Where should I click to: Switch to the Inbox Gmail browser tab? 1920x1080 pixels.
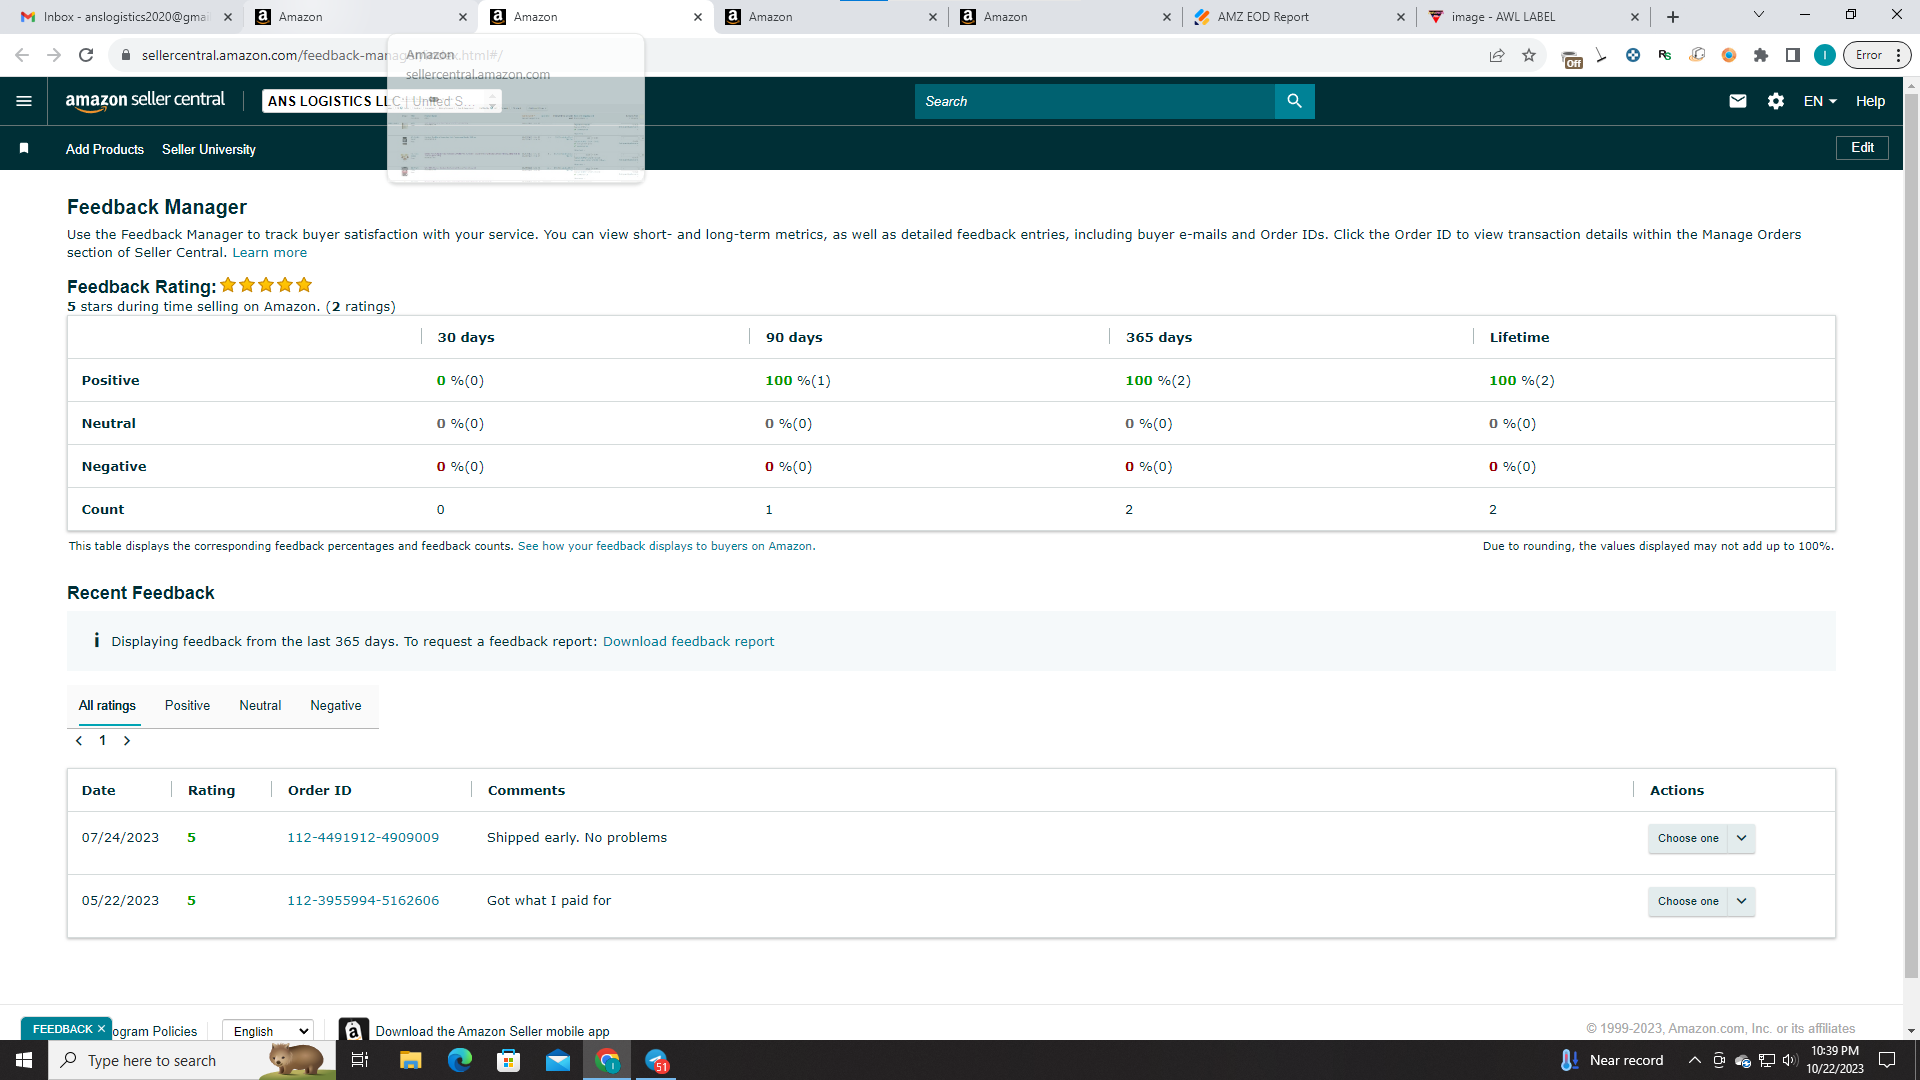125,17
